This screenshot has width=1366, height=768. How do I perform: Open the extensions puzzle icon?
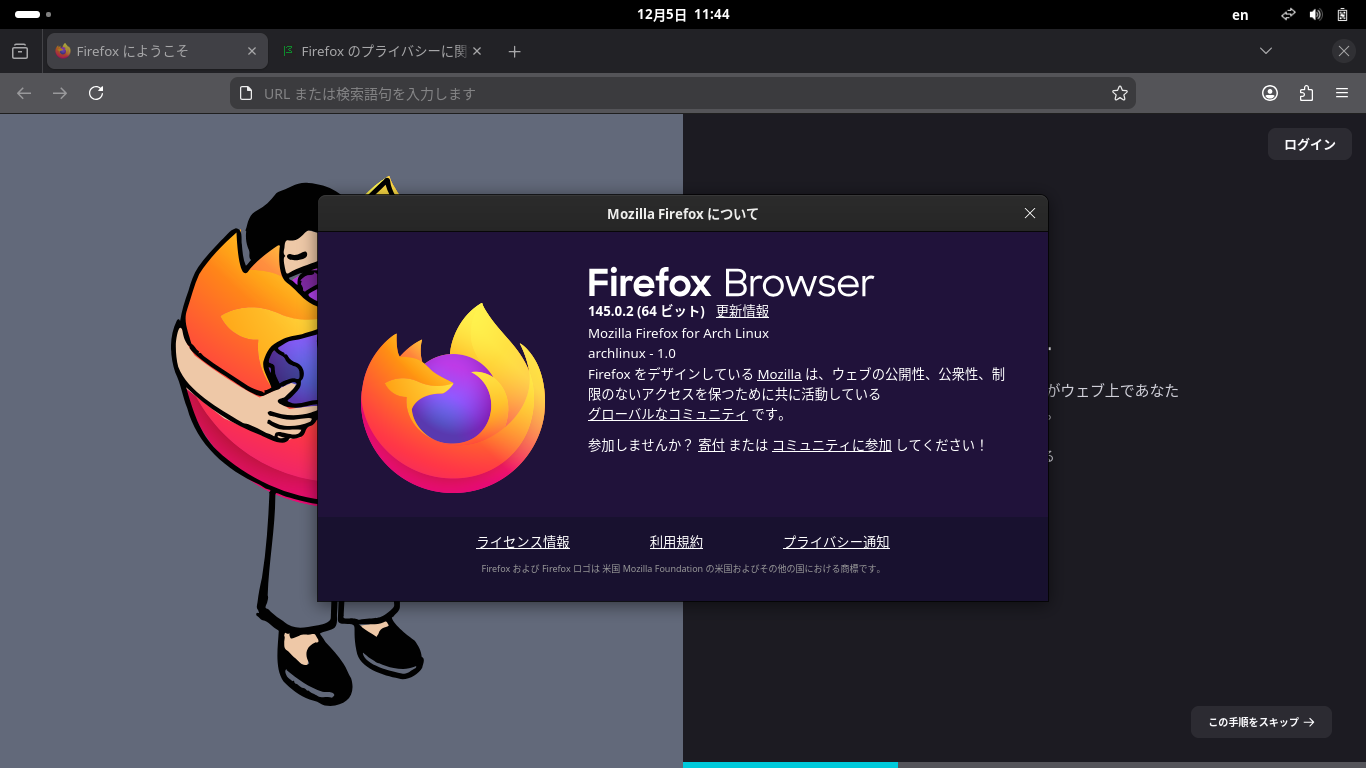[1306, 93]
